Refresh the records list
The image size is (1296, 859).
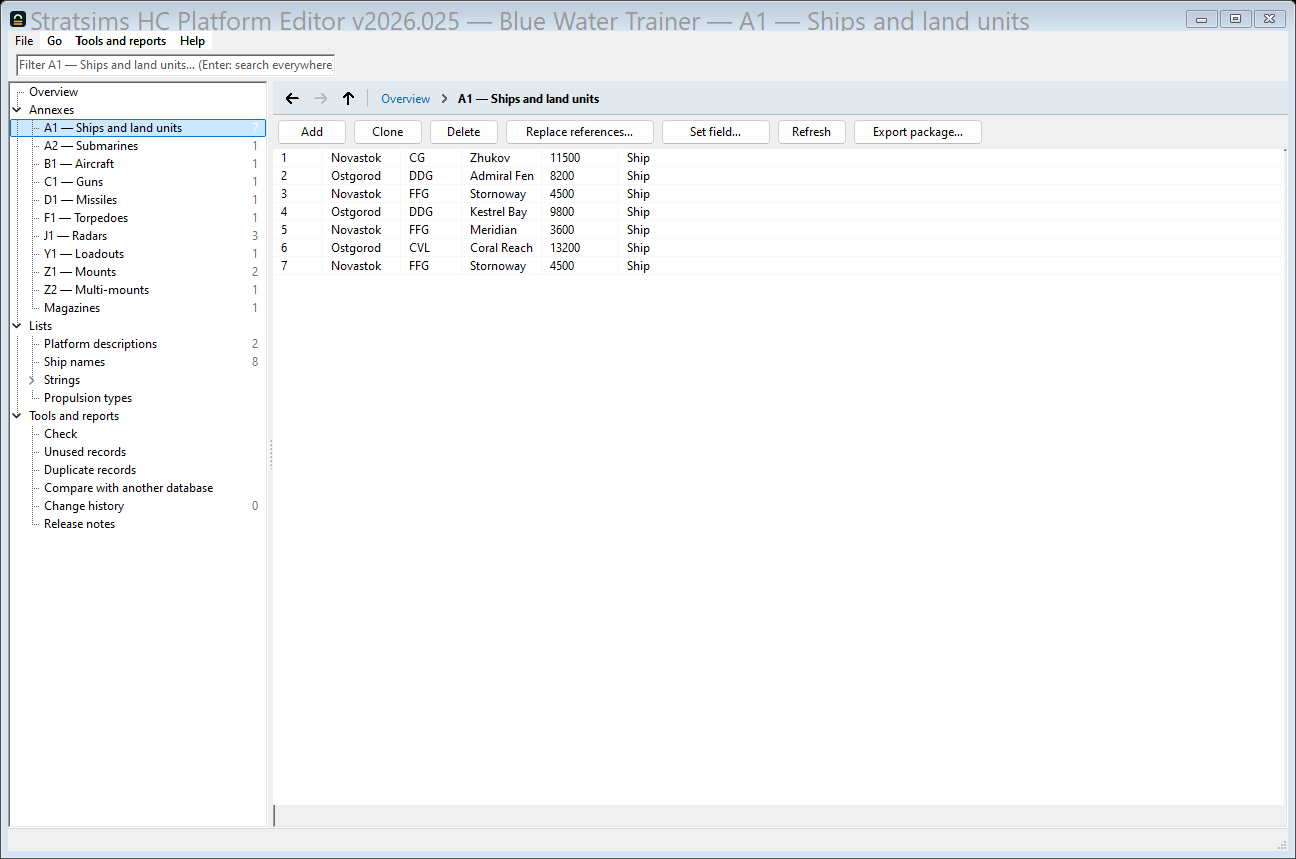812,132
